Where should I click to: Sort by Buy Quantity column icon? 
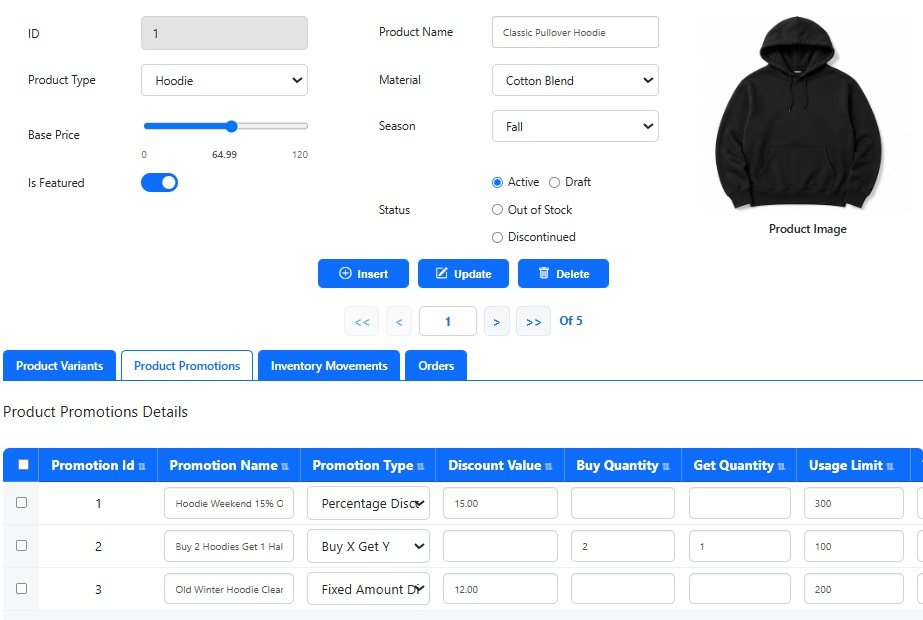coord(666,466)
